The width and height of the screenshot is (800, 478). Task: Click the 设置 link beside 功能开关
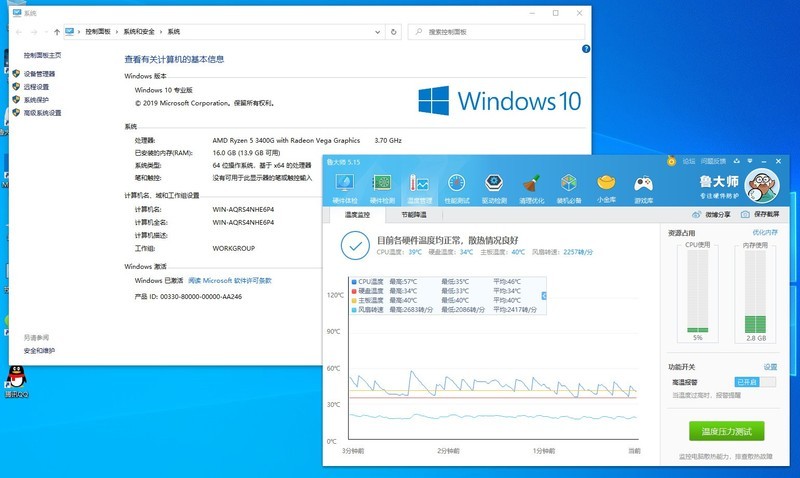tap(770, 367)
